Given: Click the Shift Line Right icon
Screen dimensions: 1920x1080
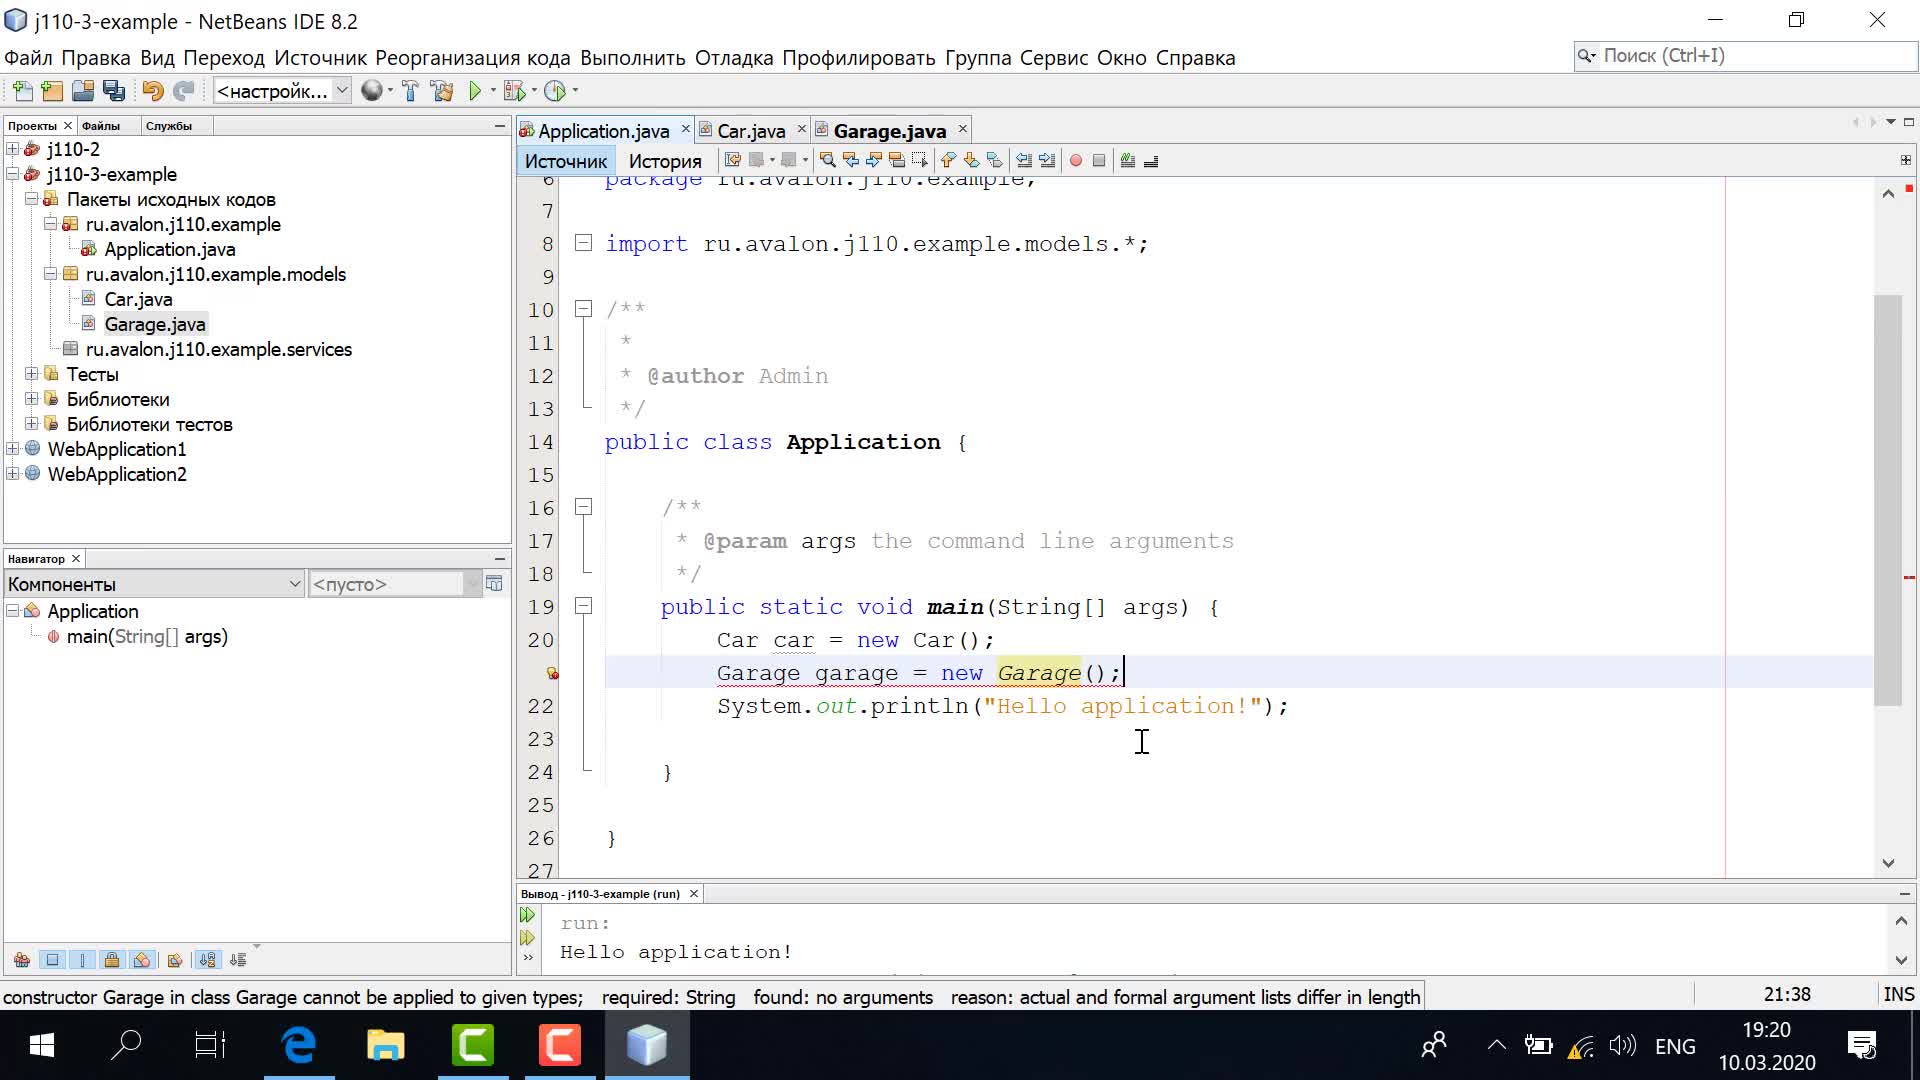Looking at the screenshot, I should pos(1047,160).
